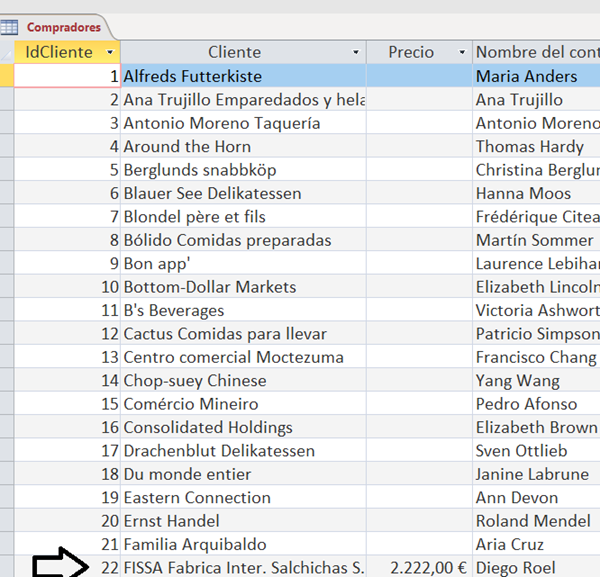Screen dimensions: 600x577
Task: Click the FISSA Fabrica Inter. Salchichas cell
Action: pos(243,567)
